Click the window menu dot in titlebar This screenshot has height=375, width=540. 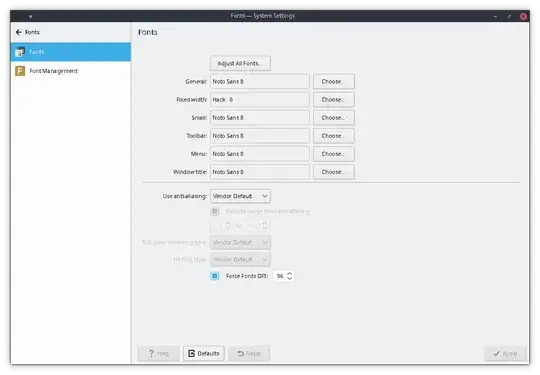[31, 16]
